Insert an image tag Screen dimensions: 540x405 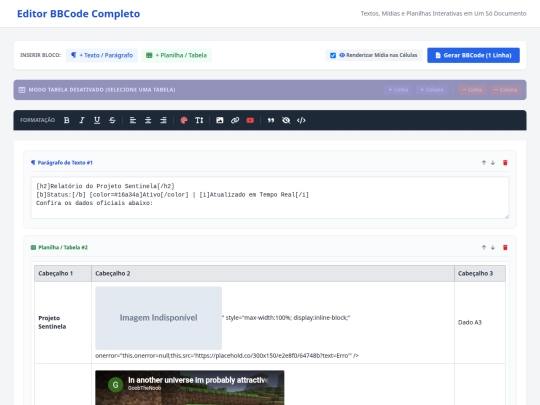(220, 120)
